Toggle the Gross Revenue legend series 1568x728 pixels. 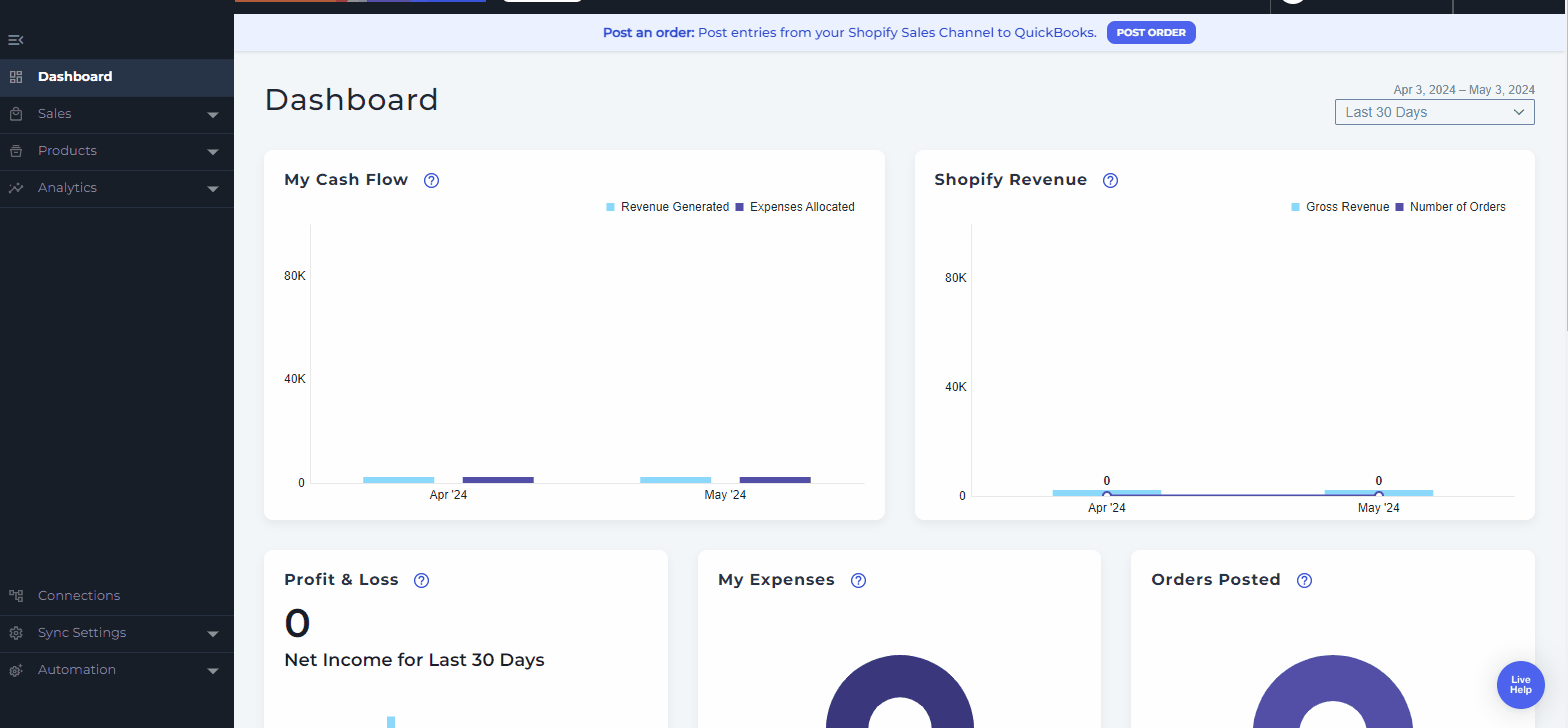point(1340,207)
